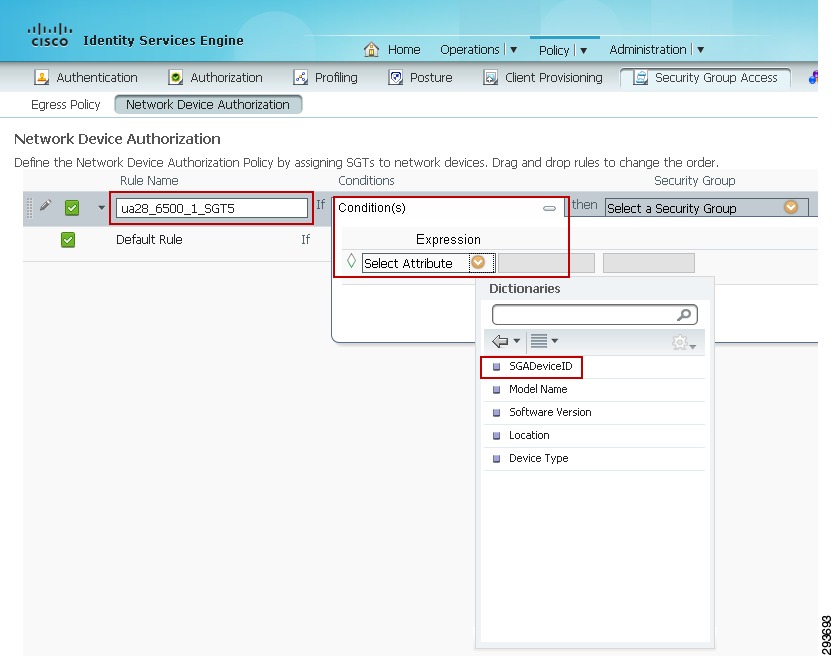The image size is (832, 656).
Task: Click the Home house icon
Action: pos(371,49)
